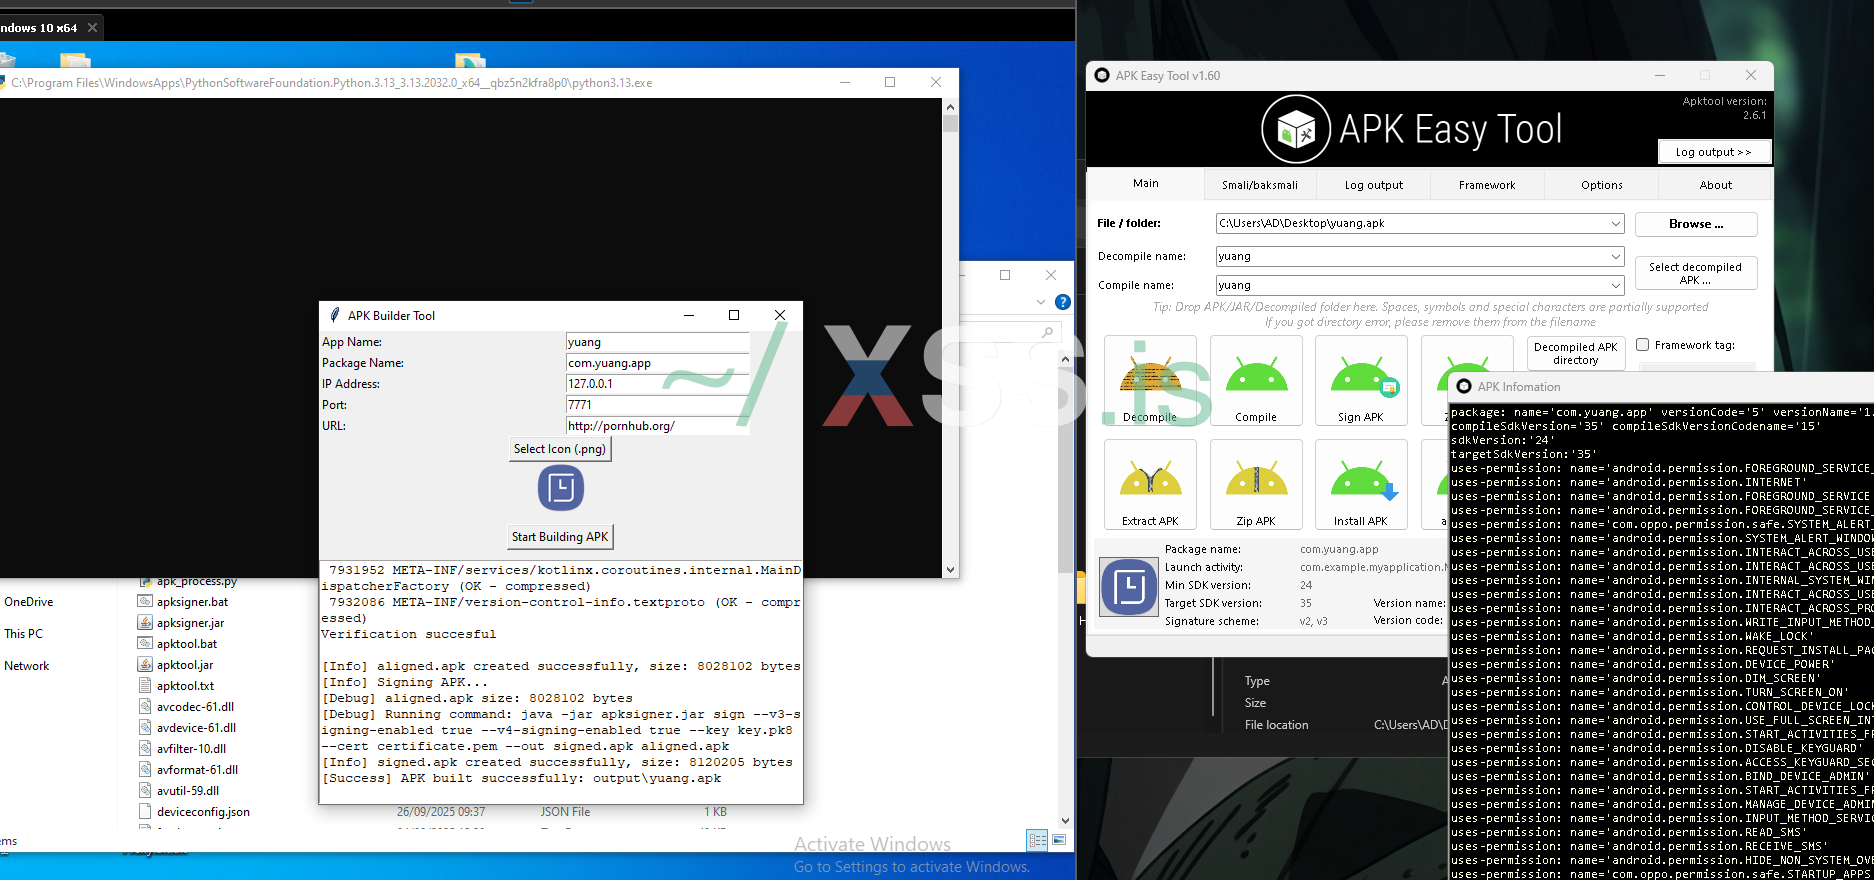The width and height of the screenshot is (1874, 880).
Task: Select This PC in Explorer navigation pane
Action: click(24, 634)
